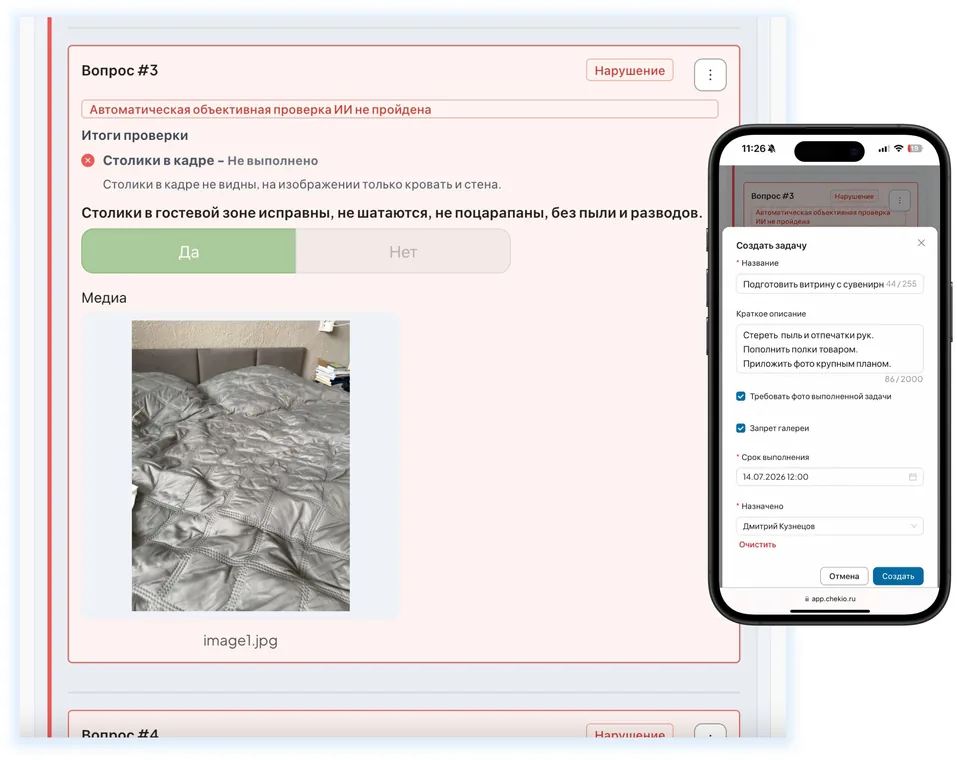Click the Вопрос #3 title

pos(120,70)
